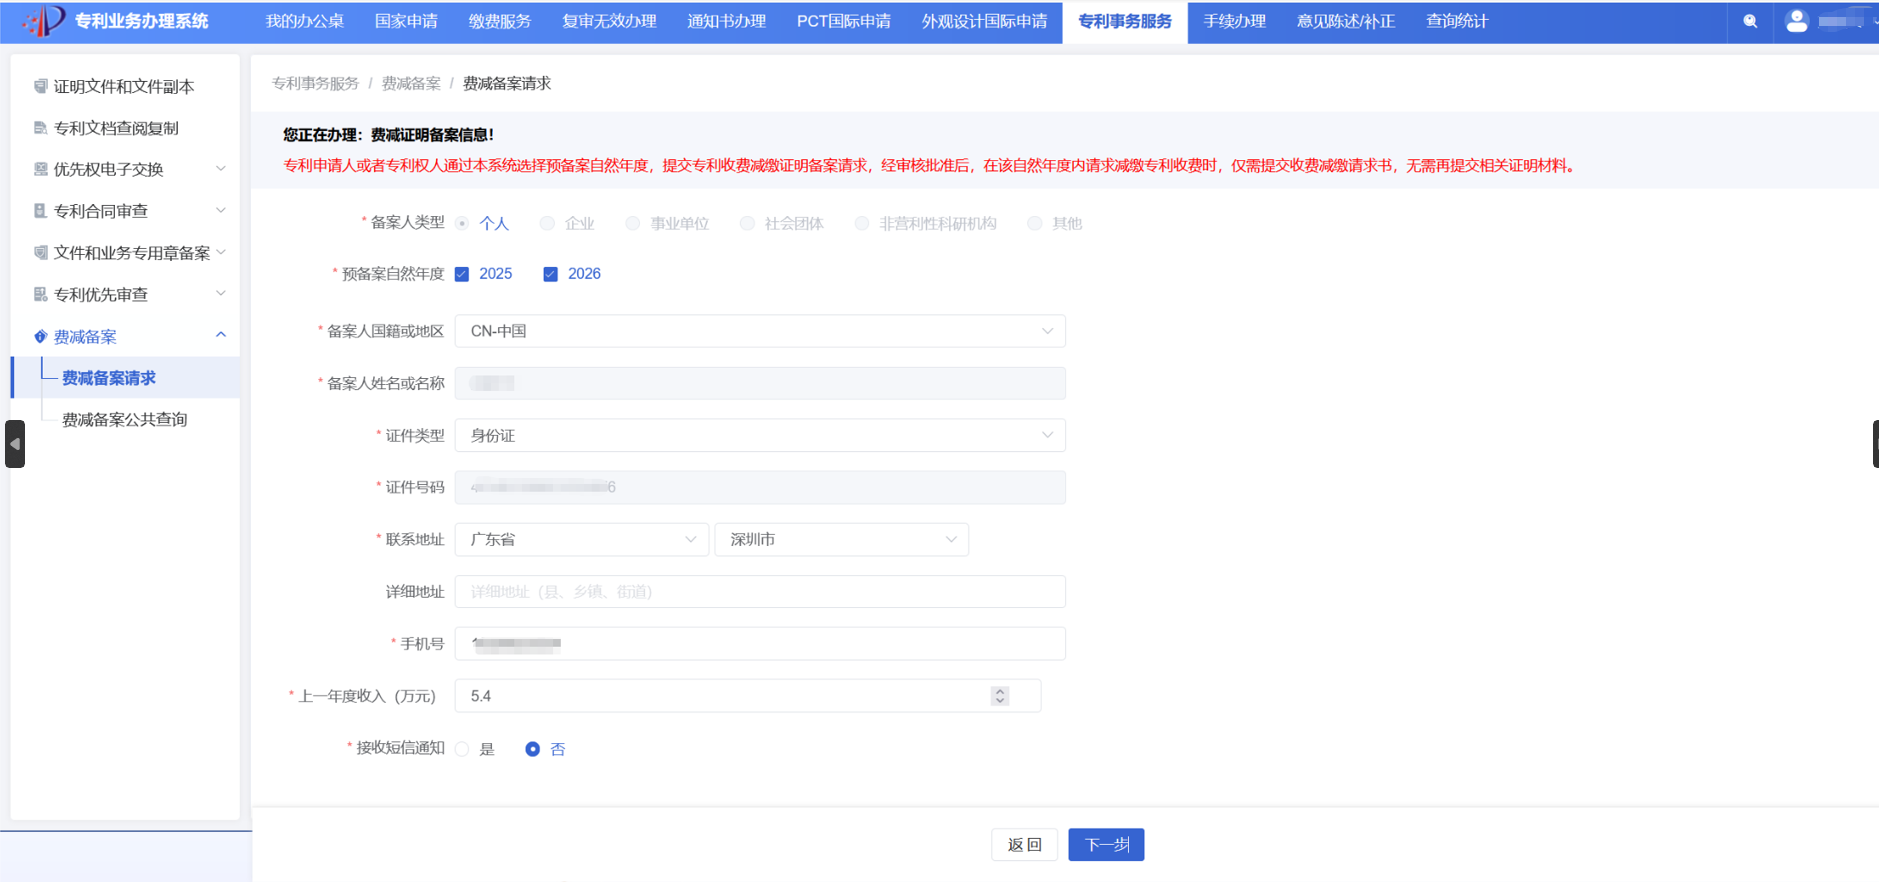Open 通知书办理 top menu
Viewport: 1879px width, 882px height.
(727, 21)
